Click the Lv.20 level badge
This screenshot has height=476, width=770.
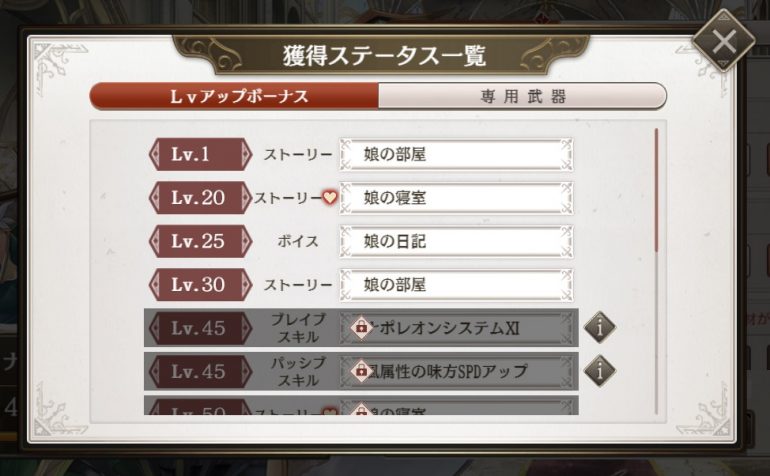(x=199, y=198)
